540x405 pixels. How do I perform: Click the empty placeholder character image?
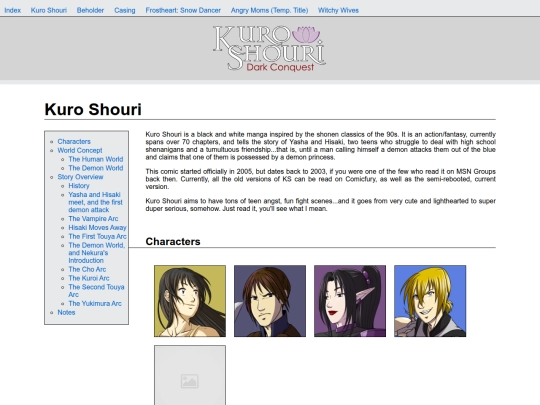point(190,375)
